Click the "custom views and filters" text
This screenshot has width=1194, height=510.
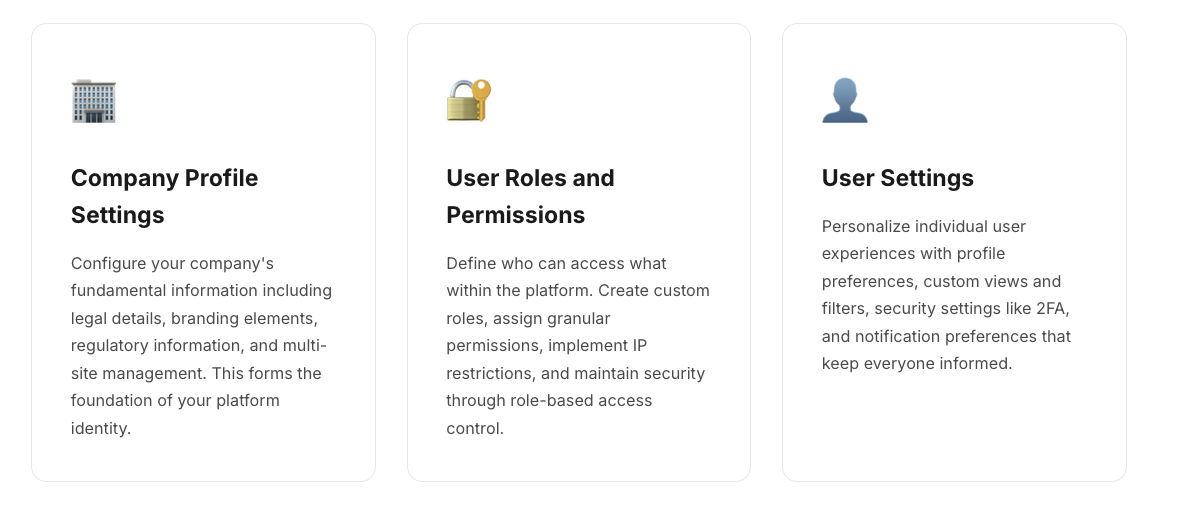coord(992,282)
